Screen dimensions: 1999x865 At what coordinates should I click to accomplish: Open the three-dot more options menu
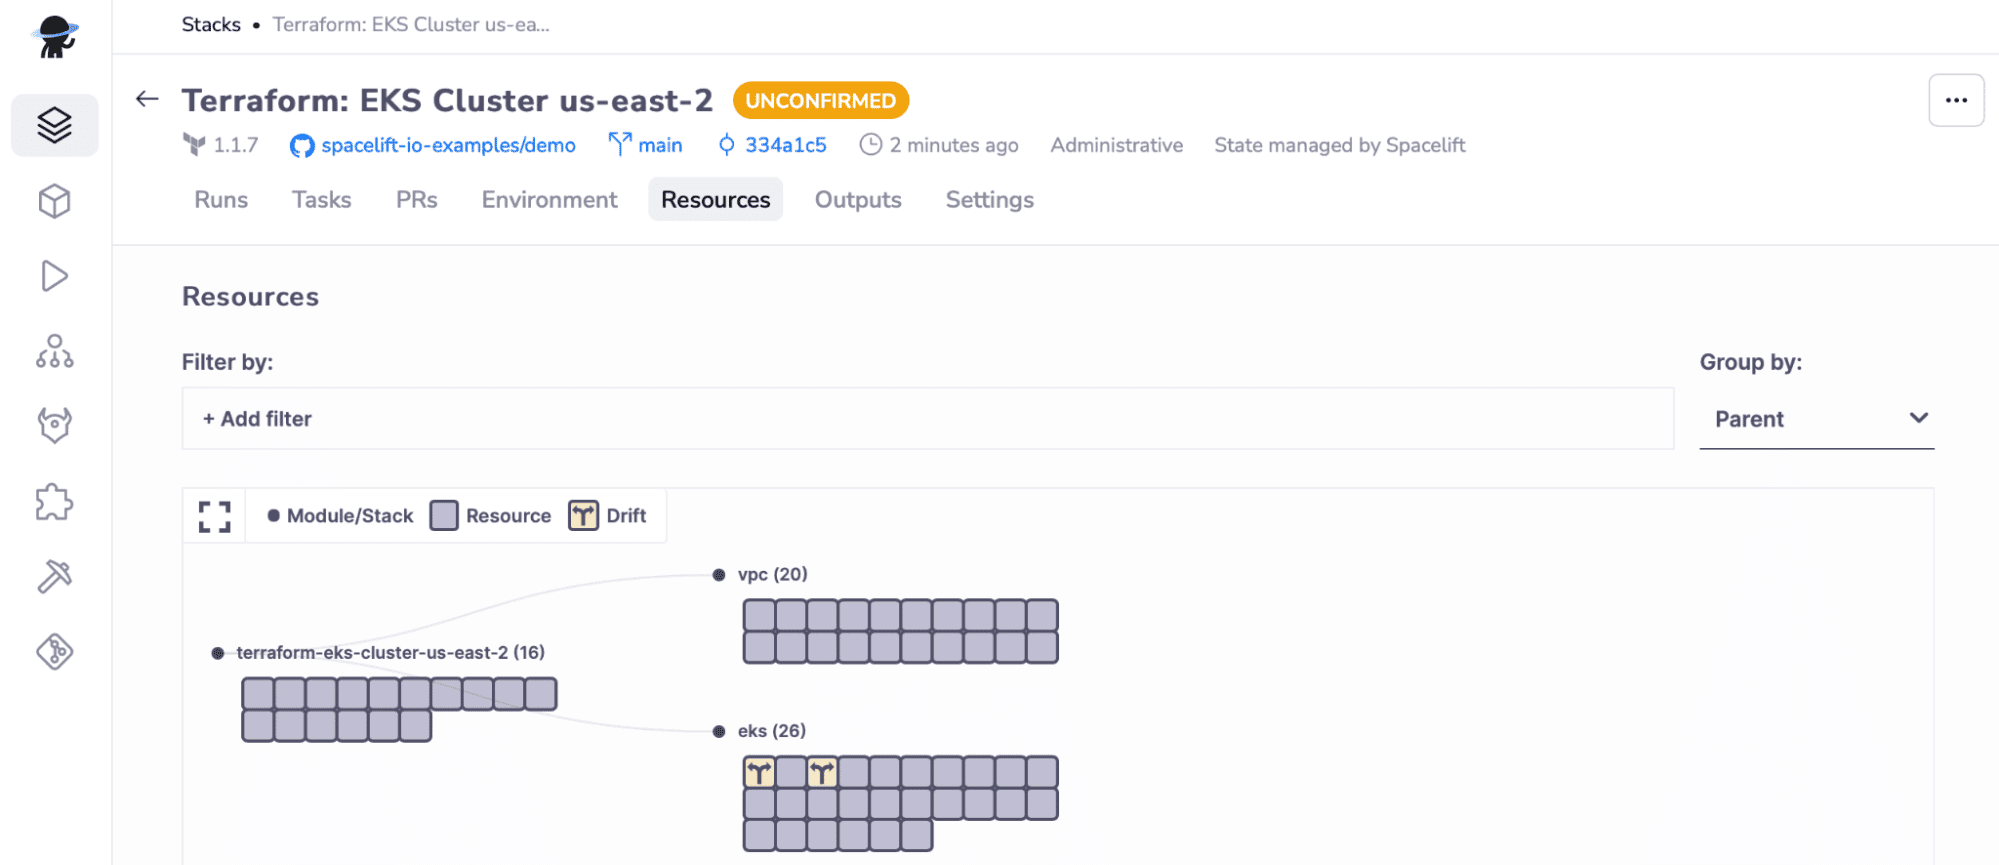(x=1955, y=100)
